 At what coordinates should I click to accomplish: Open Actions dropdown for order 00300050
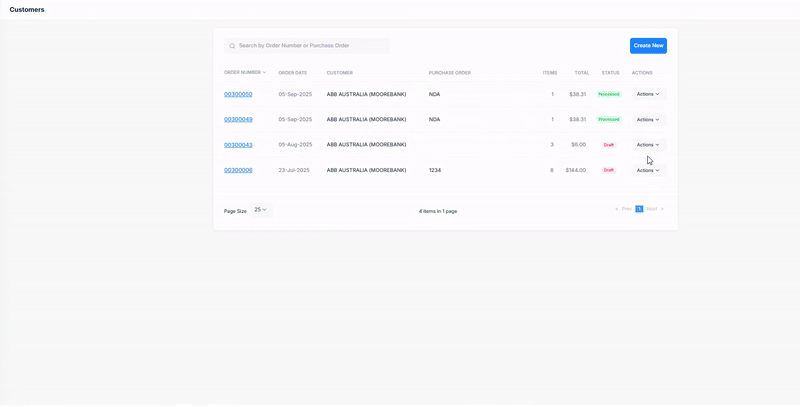click(648, 94)
